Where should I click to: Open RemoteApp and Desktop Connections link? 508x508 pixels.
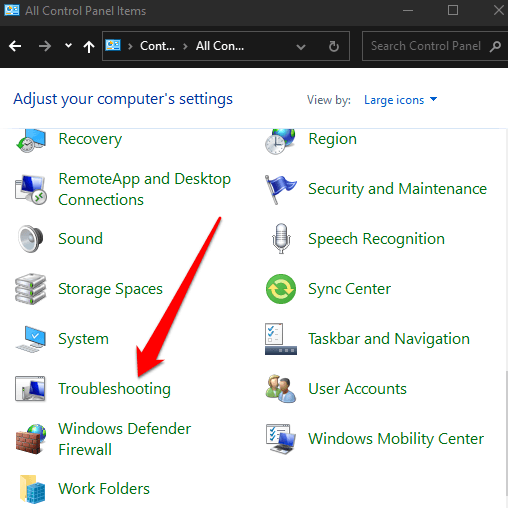(x=144, y=189)
